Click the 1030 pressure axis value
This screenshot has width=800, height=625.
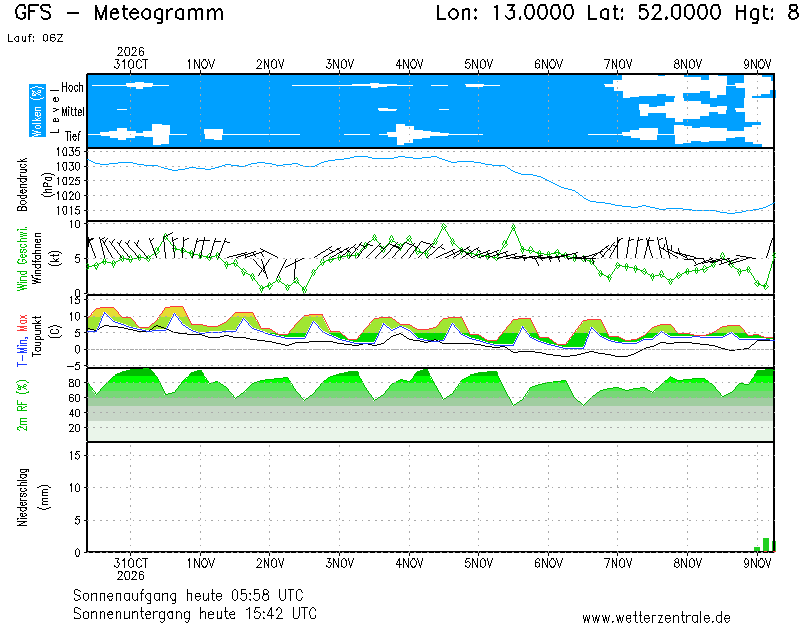tap(68, 166)
